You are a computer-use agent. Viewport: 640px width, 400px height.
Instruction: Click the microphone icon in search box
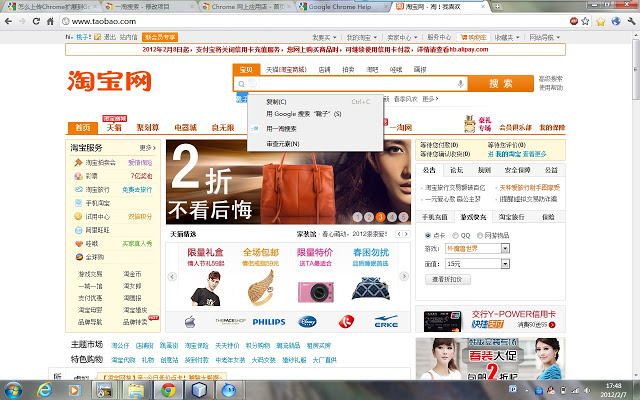coord(460,84)
